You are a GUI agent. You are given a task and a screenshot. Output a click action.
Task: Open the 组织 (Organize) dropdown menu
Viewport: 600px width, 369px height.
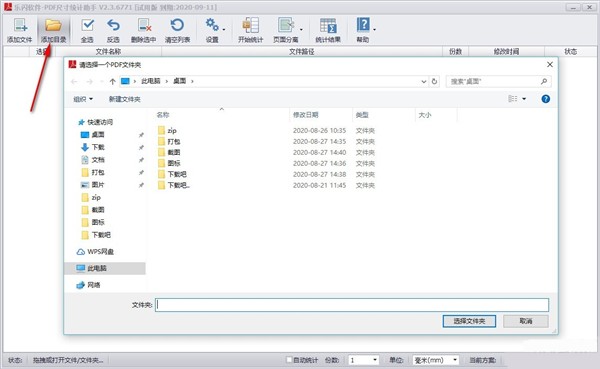pos(83,99)
